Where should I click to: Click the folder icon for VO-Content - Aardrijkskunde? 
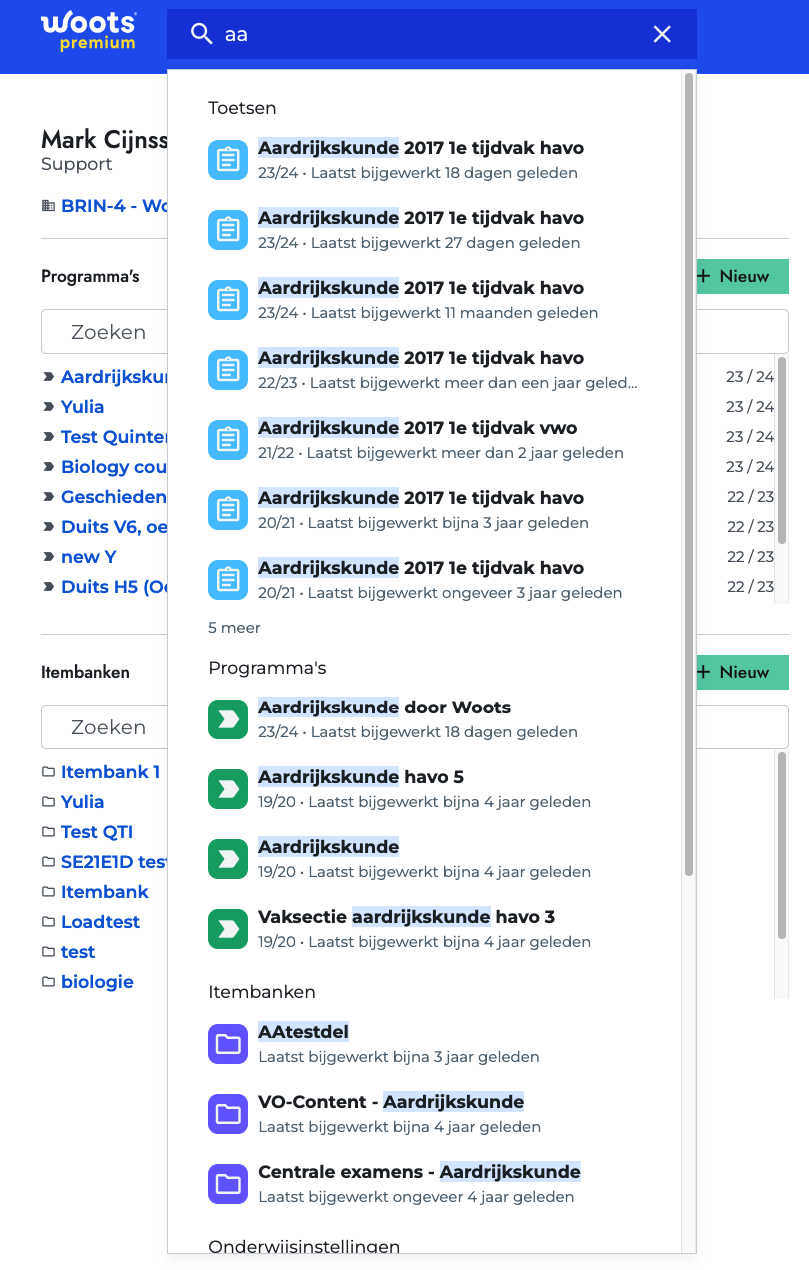[x=228, y=1114]
